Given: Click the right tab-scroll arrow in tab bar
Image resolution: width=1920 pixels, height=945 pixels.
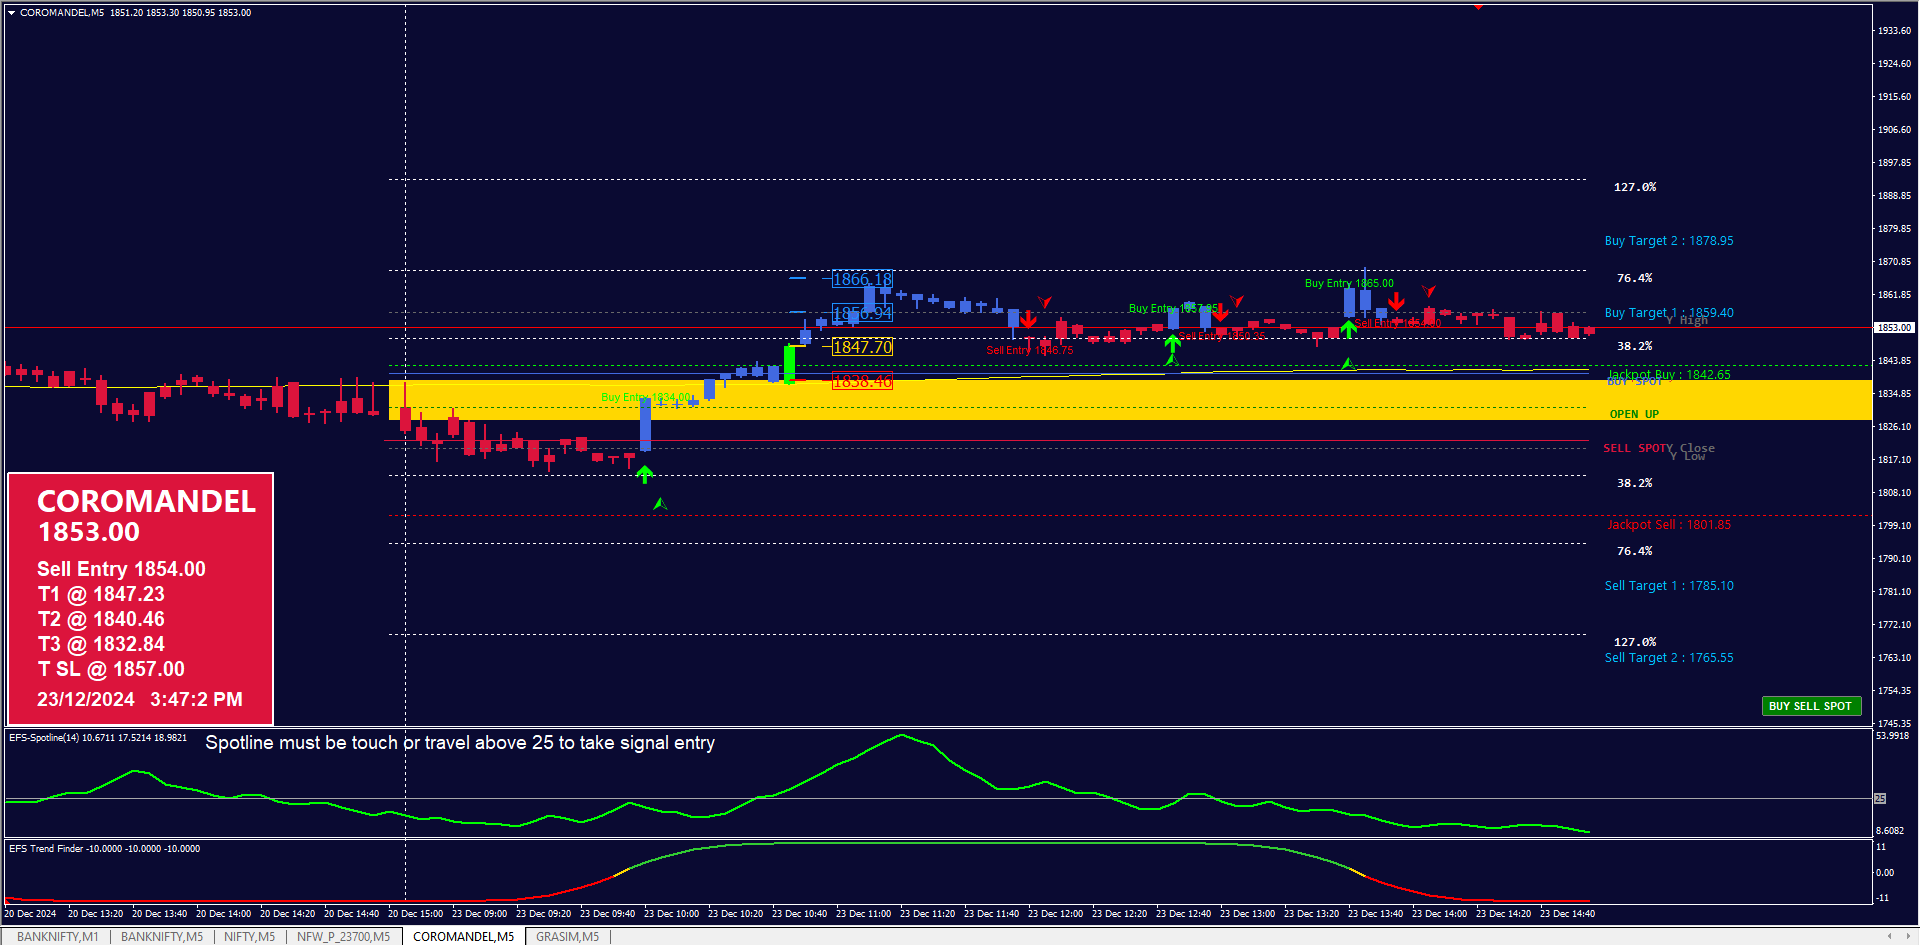Looking at the screenshot, I should tap(1907, 937).
